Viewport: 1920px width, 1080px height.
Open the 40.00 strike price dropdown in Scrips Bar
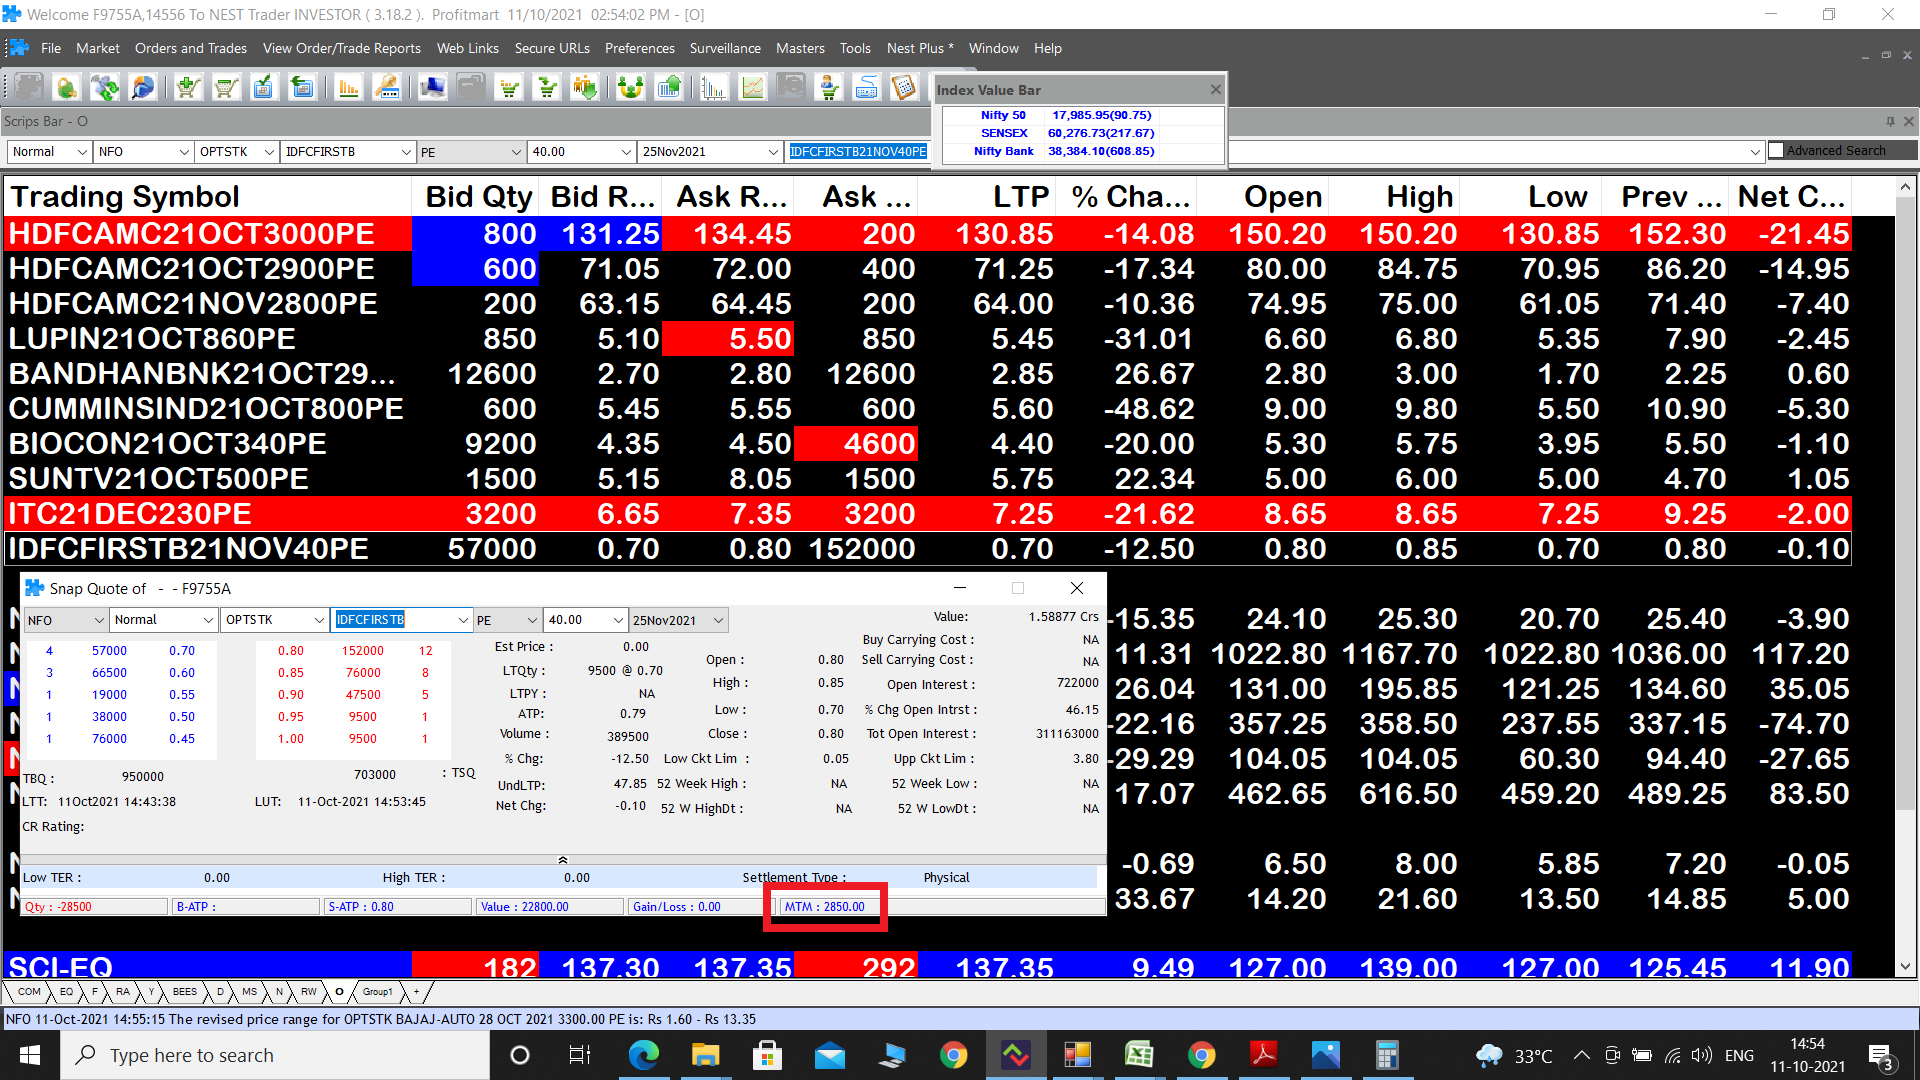[581, 152]
